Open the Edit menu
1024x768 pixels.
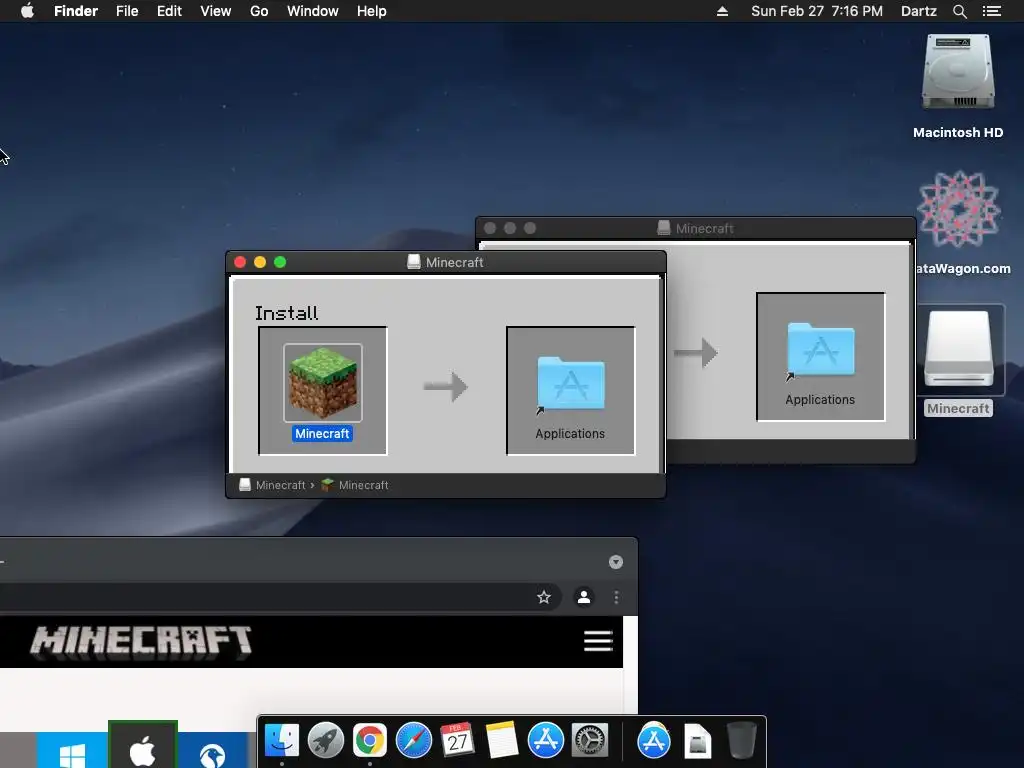(x=169, y=11)
